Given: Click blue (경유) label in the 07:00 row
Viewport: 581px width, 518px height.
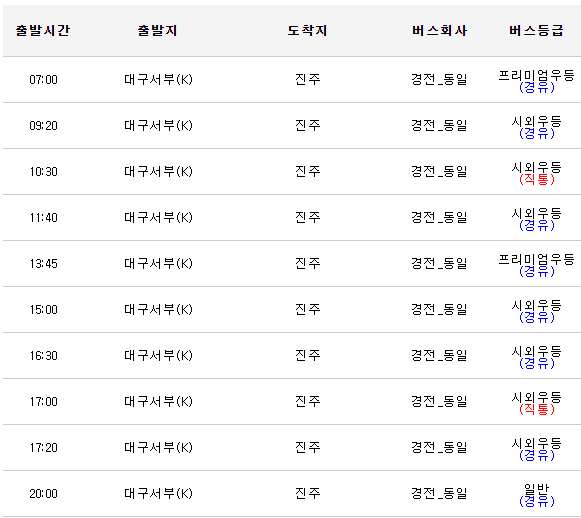Looking at the screenshot, I should pyautogui.click(x=537, y=87).
